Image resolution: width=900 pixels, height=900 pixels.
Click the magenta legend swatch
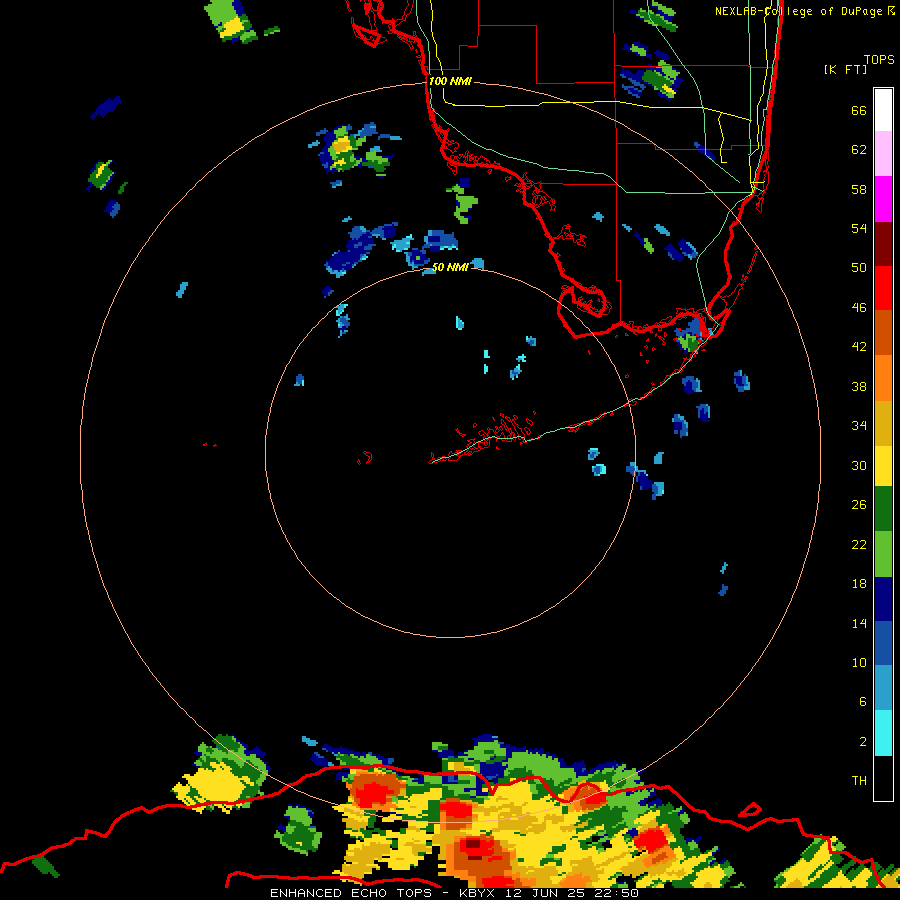[x=883, y=199]
